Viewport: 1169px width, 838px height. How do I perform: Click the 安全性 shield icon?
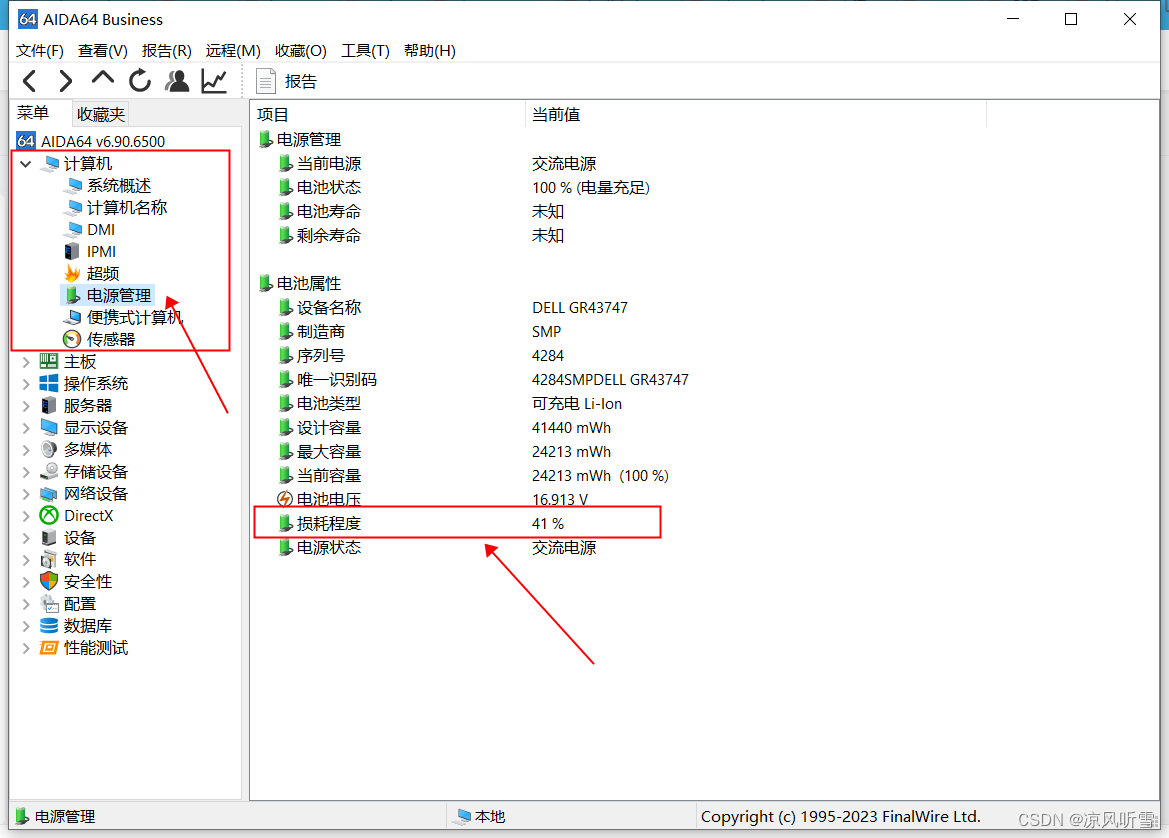[48, 581]
